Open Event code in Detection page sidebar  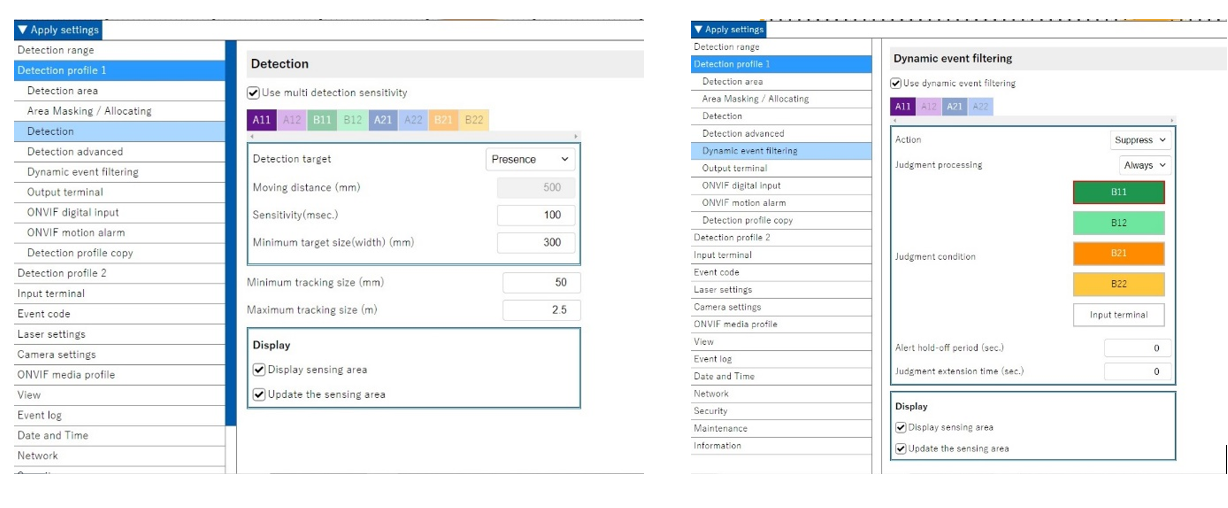pos(120,314)
